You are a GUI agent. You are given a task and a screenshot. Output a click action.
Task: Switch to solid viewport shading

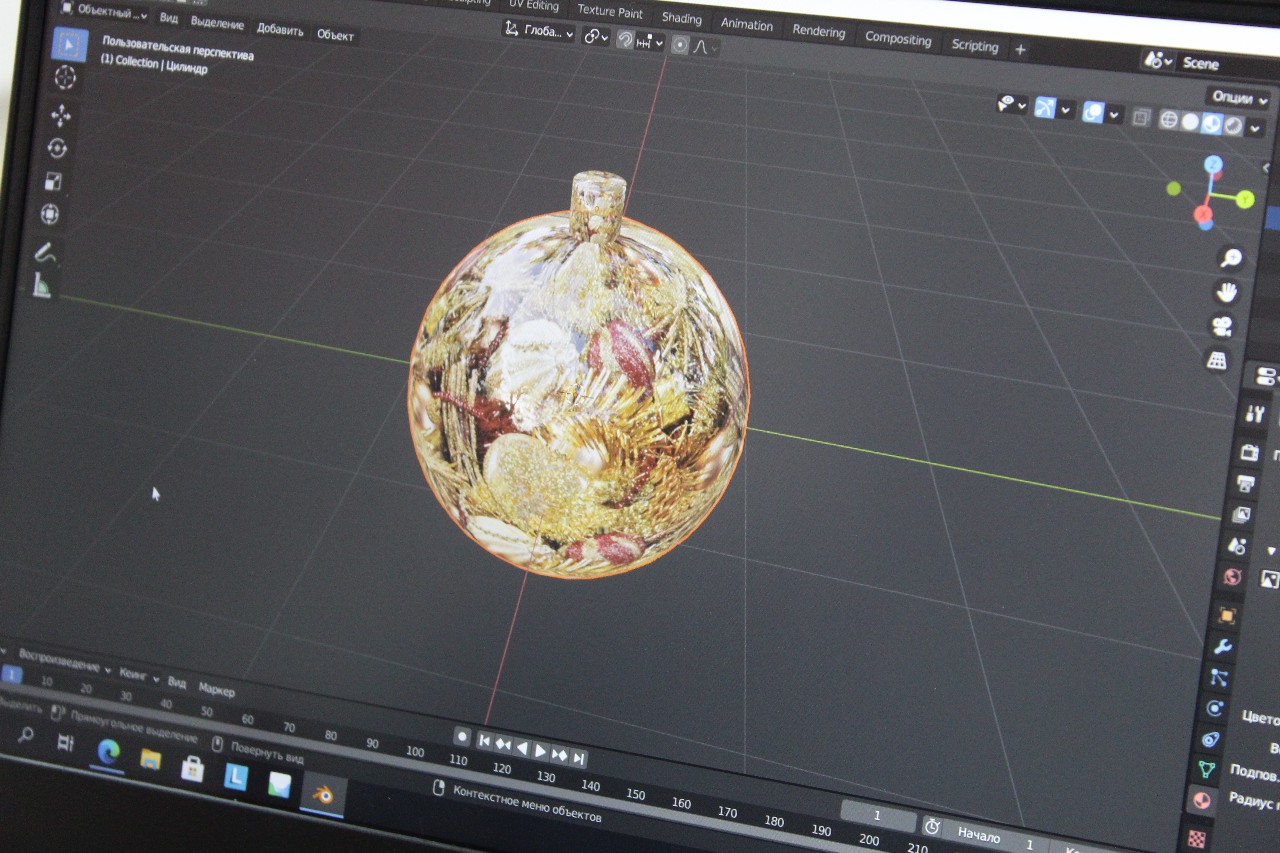pos(1189,122)
